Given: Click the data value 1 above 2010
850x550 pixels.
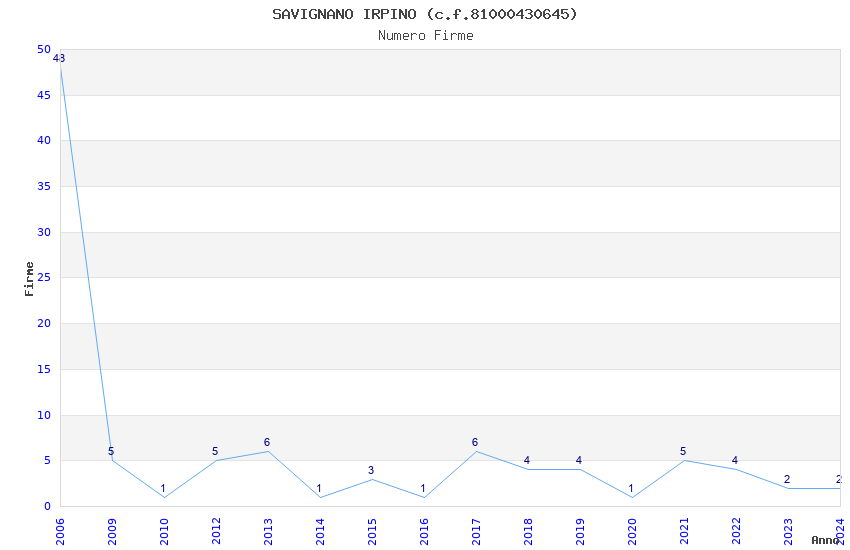Looking at the screenshot, I should click(x=163, y=489).
